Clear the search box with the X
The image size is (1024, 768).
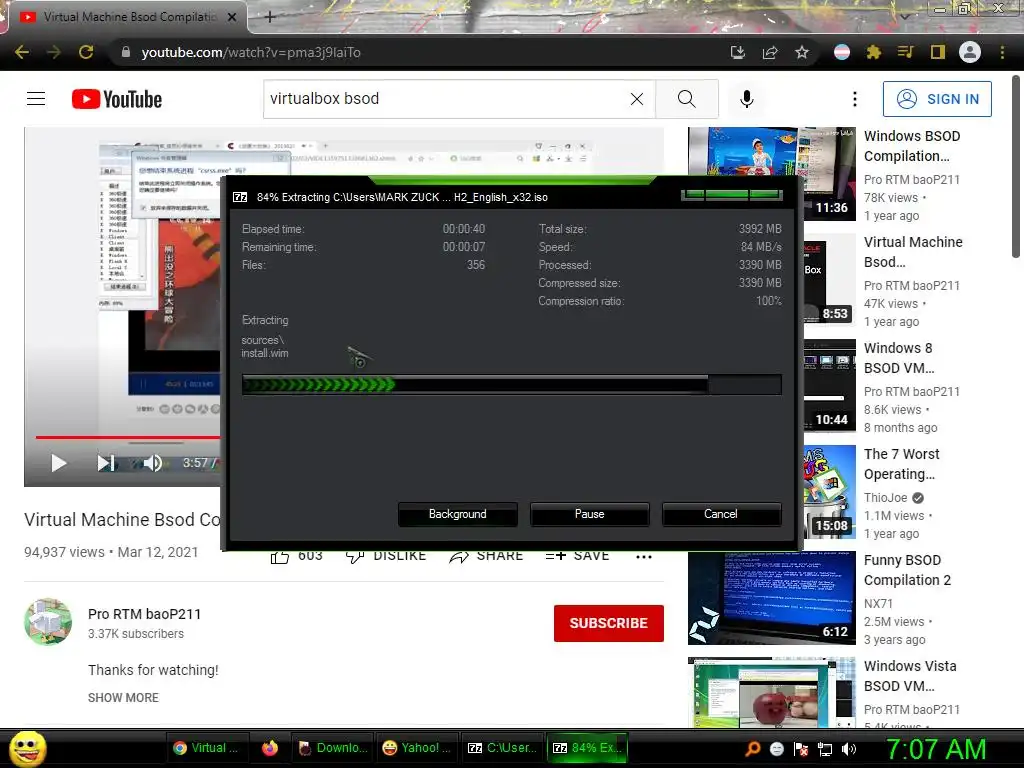point(637,99)
